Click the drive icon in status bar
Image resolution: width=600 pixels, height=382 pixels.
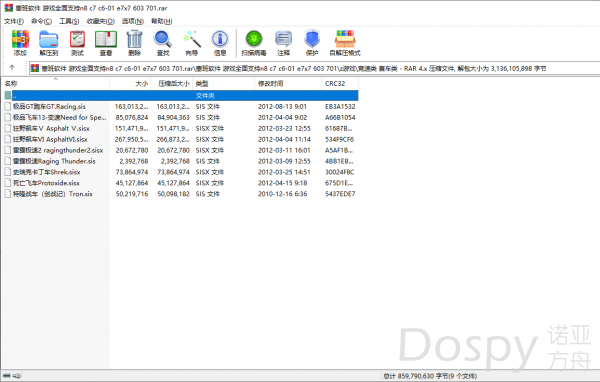[7, 376]
